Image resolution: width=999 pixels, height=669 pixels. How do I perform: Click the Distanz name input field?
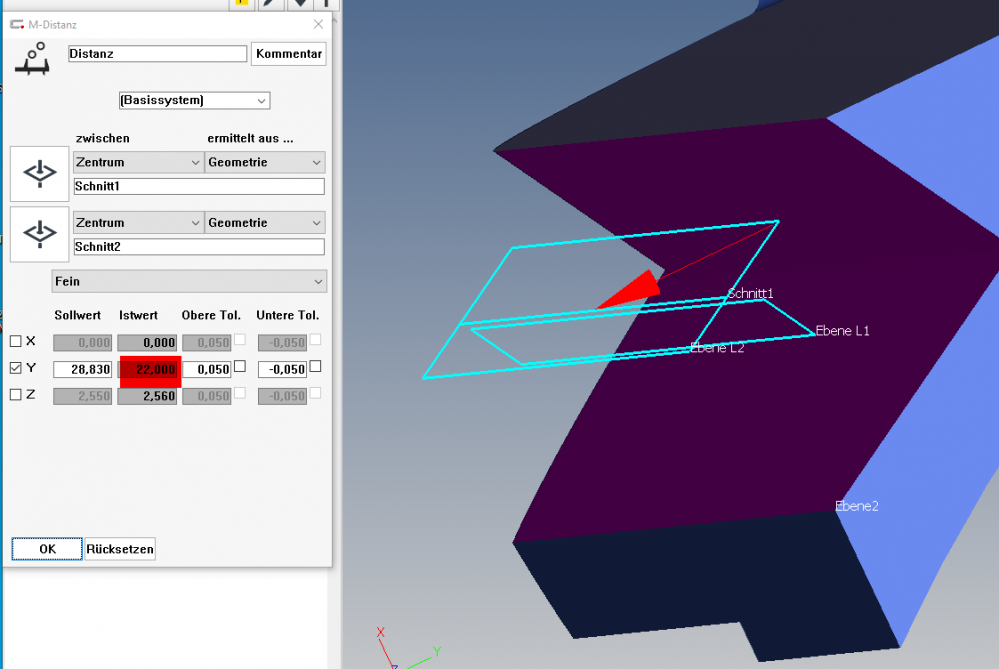pos(157,54)
